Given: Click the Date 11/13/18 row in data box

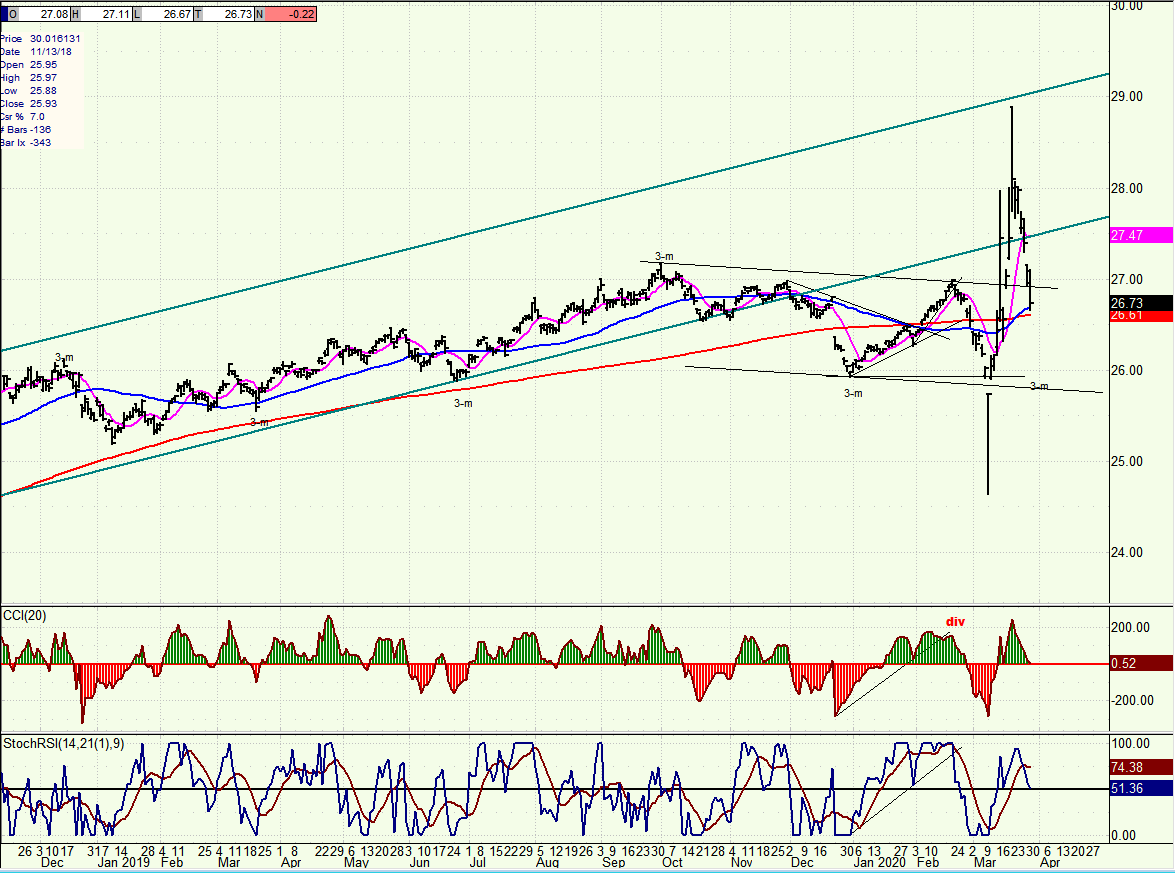Looking at the screenshot, I should (x=40, y=51).
